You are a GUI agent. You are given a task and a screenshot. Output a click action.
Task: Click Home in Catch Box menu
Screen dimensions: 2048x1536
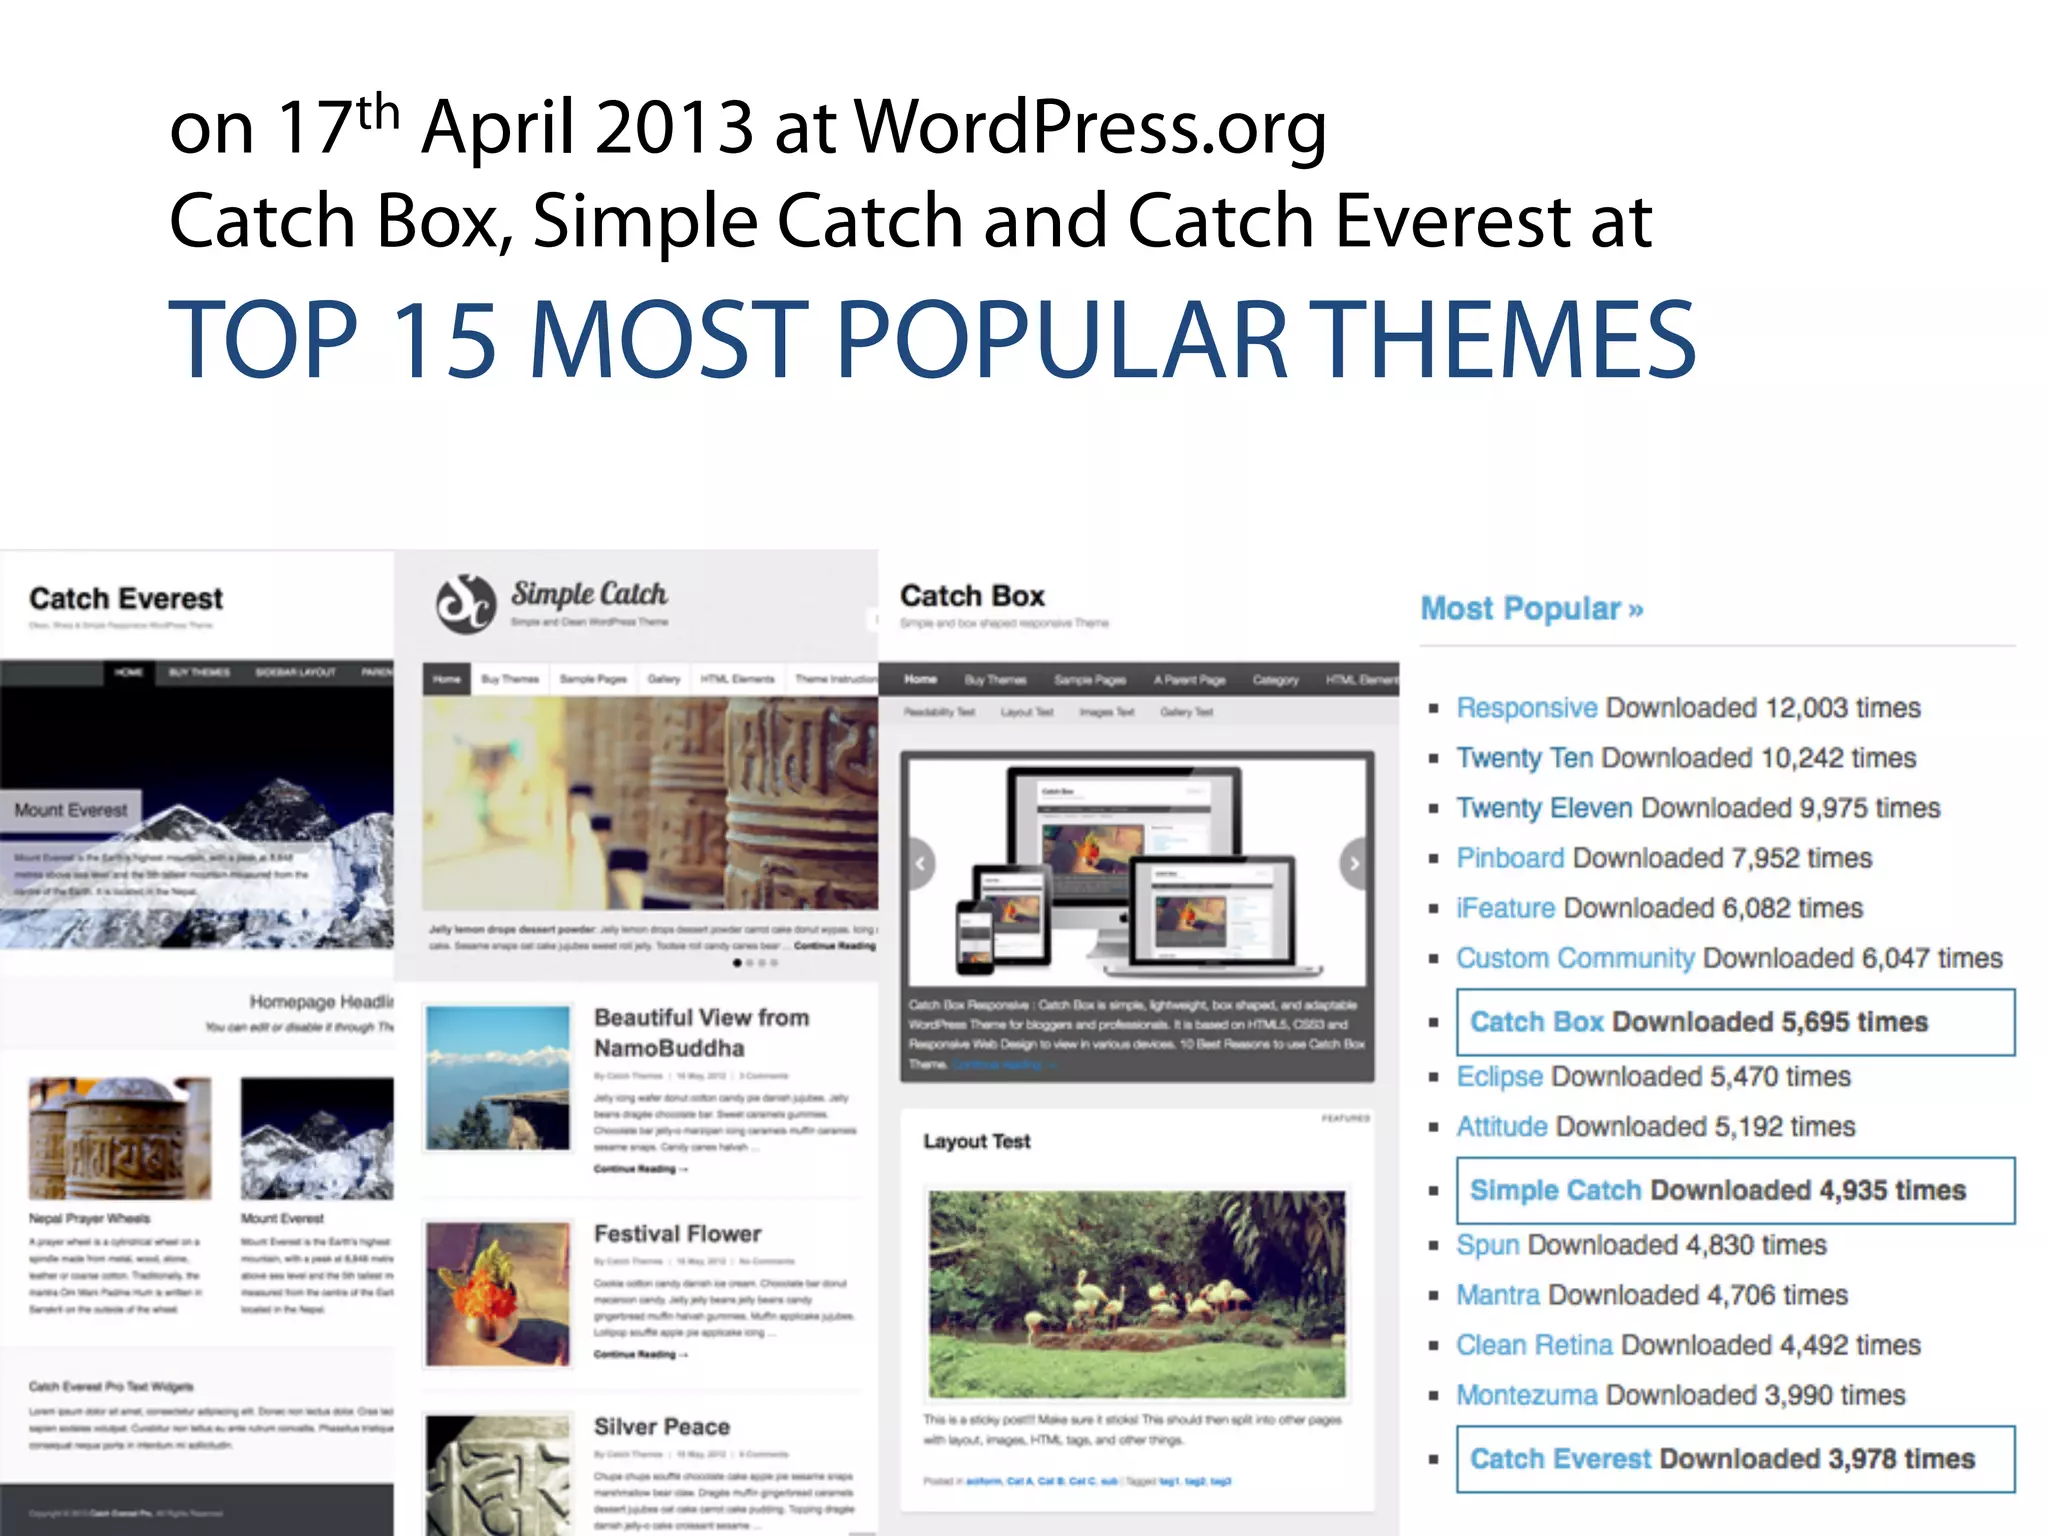point(921,679)
